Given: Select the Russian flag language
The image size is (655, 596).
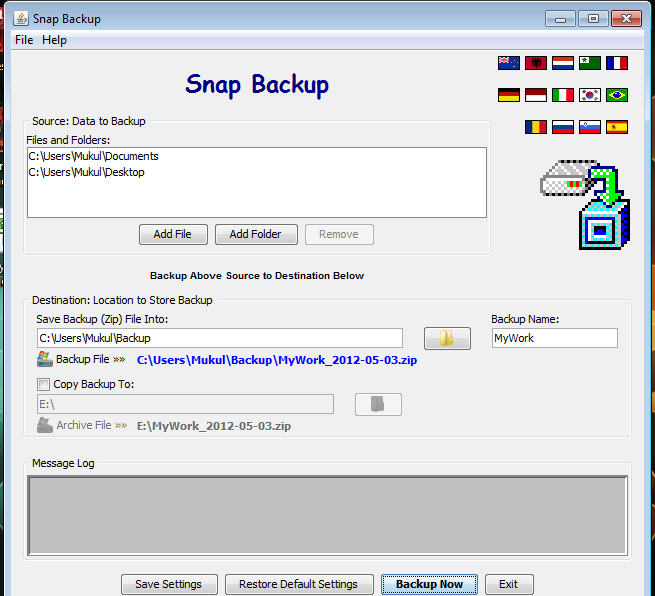Looking at the screenshot, I should click(563, 127).
